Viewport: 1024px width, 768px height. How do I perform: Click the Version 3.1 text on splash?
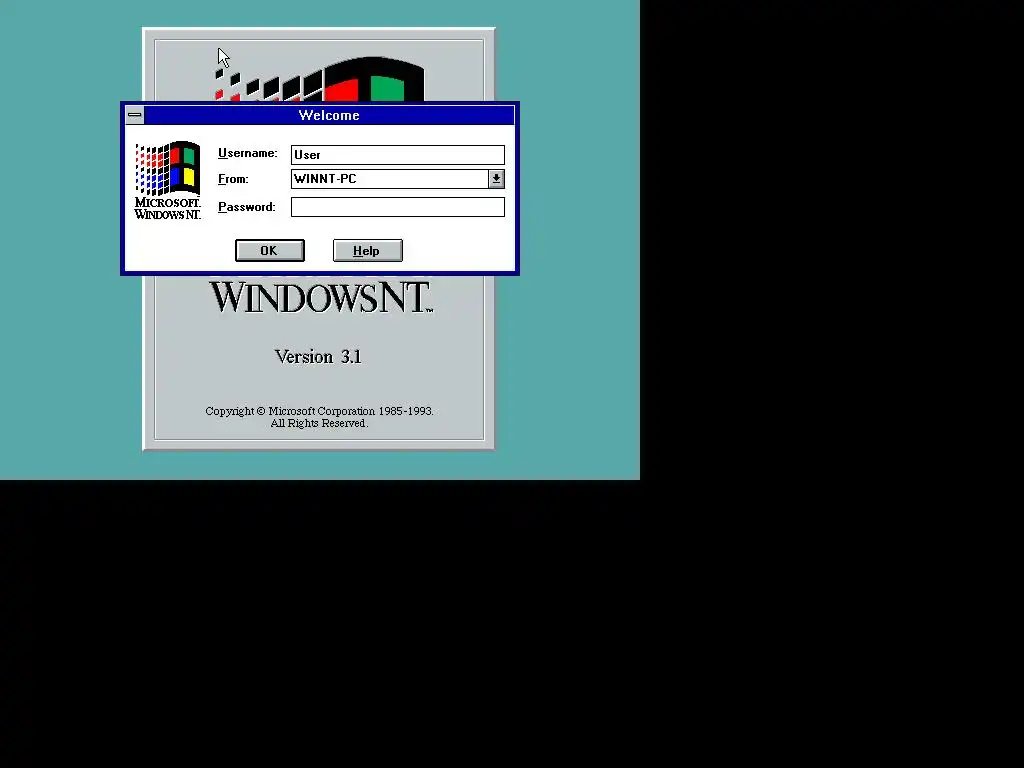[318, 357]
